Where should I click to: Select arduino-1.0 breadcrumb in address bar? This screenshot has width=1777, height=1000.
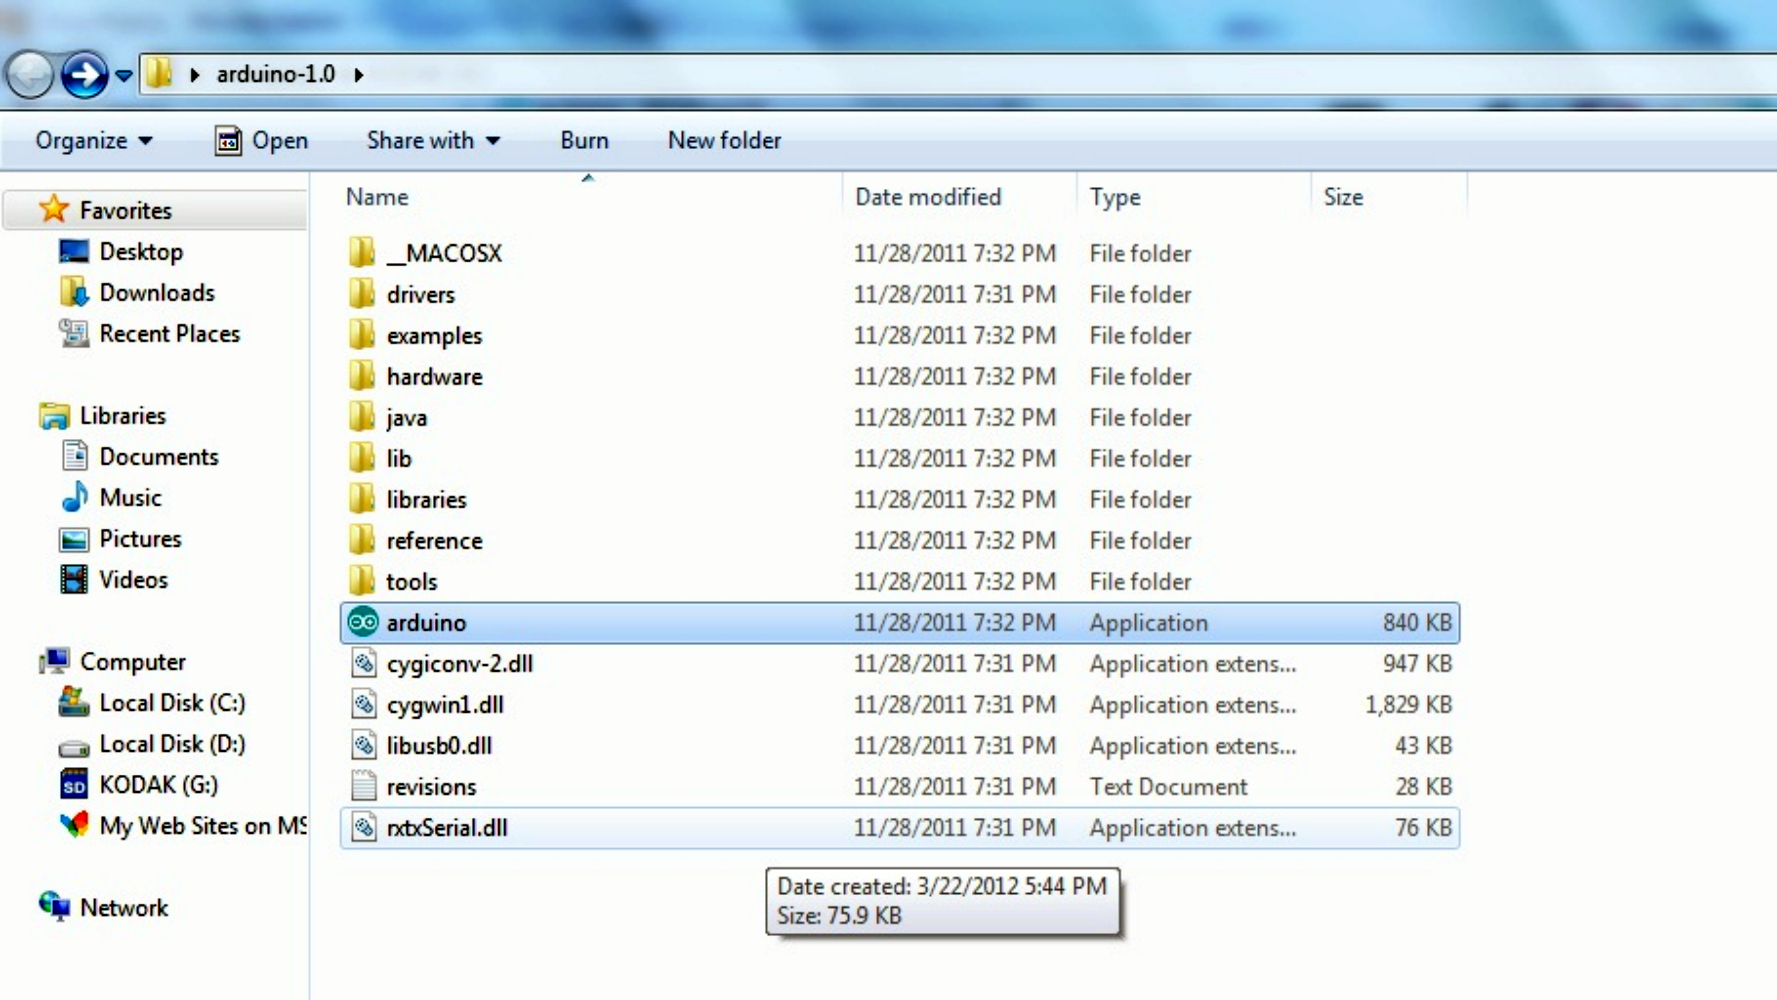pyautogui.click(x=276, y=74)
